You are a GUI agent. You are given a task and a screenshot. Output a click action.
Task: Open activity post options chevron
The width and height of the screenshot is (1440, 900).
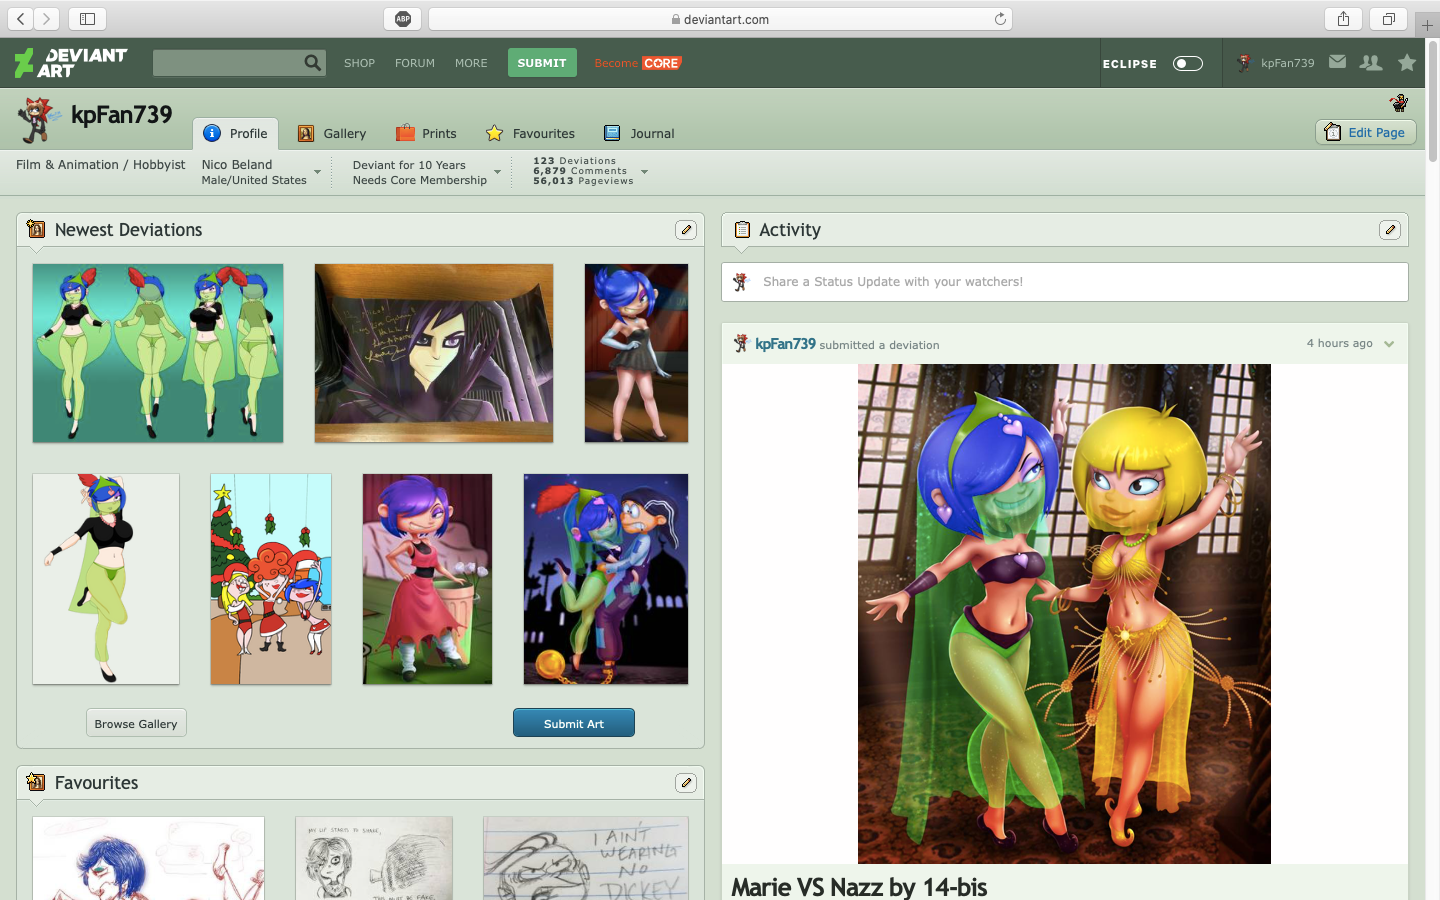coord(1389,344)
